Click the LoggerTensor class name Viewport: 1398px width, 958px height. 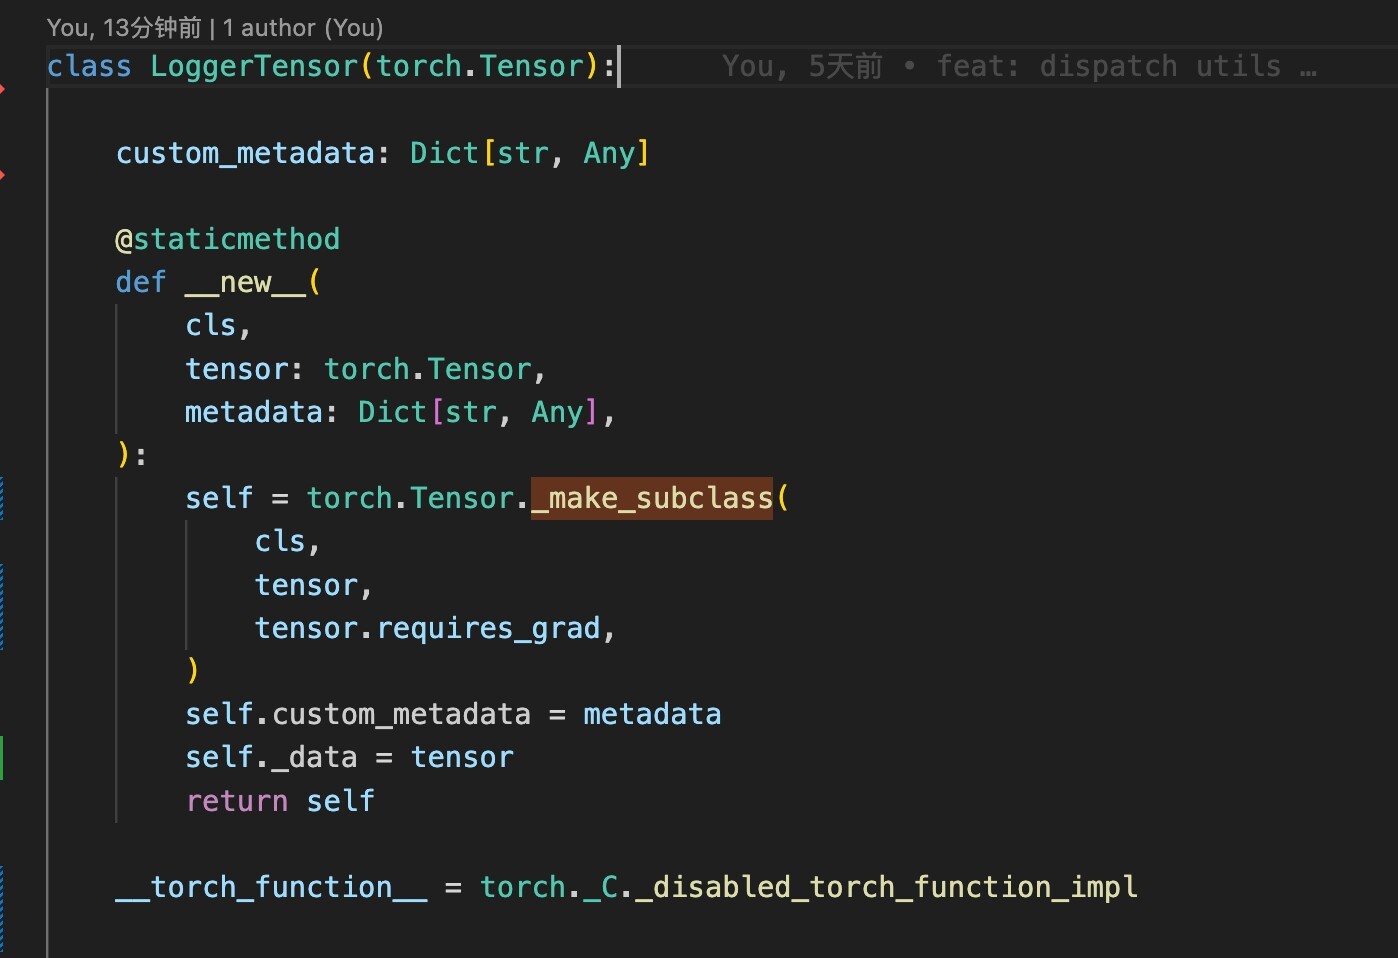point(254,66)
